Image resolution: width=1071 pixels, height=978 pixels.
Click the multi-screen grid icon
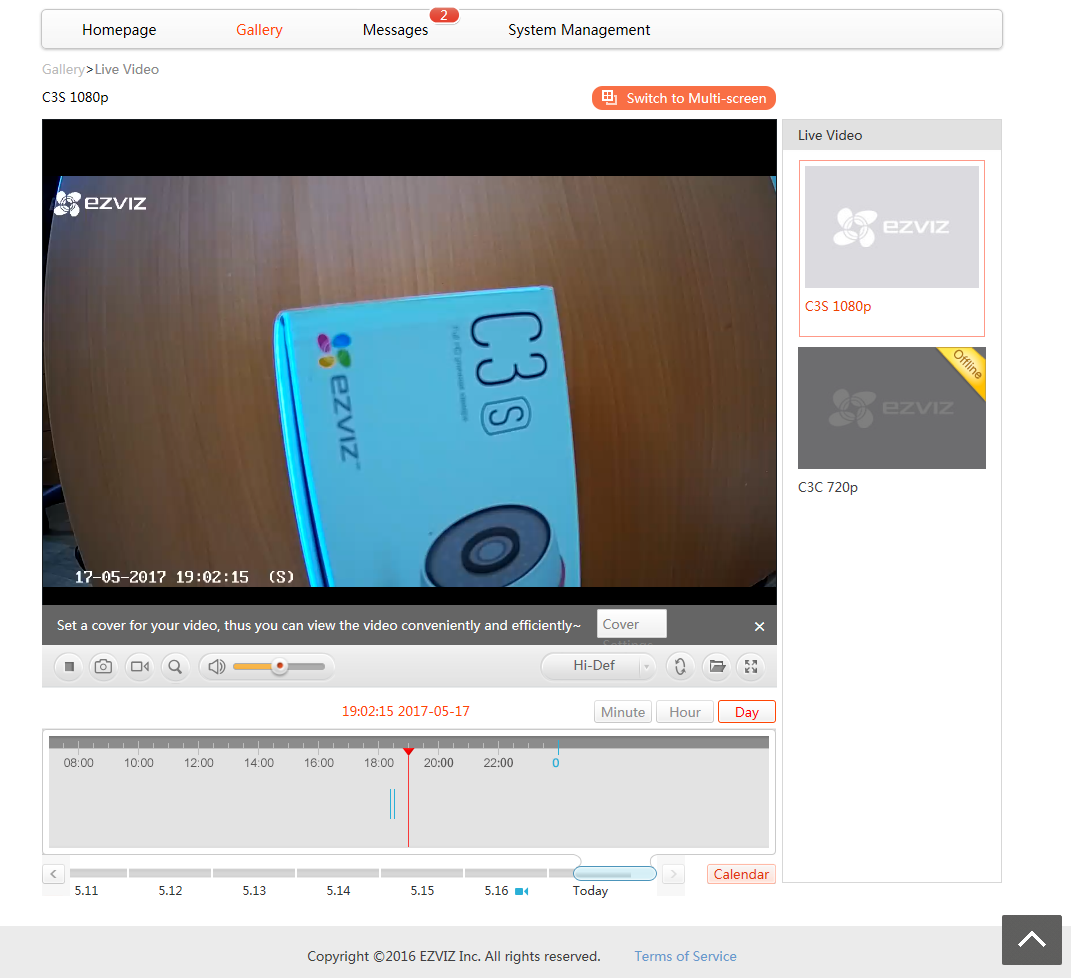pos(609,98)
